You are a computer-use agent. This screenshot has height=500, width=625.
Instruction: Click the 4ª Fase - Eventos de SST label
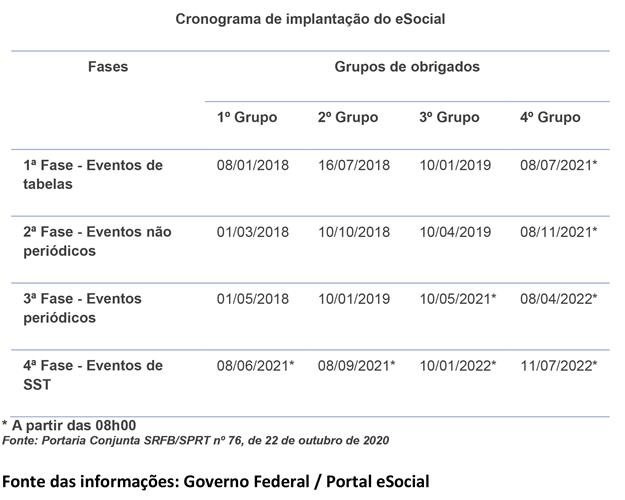coord(93,375)
